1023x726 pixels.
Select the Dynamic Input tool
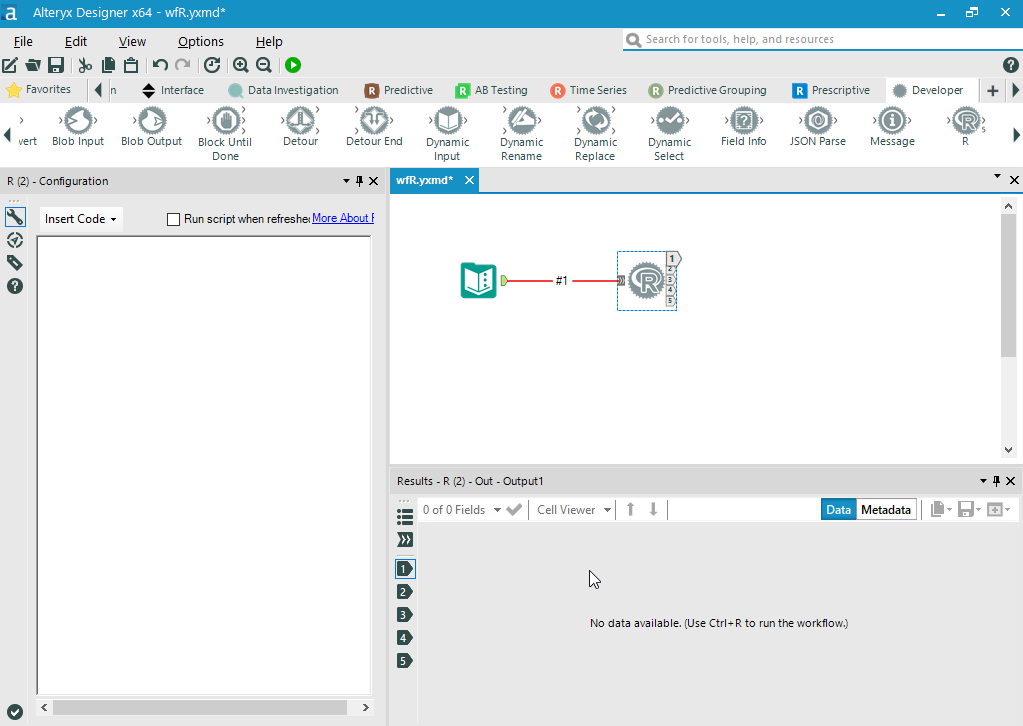[x=448, y=134]
